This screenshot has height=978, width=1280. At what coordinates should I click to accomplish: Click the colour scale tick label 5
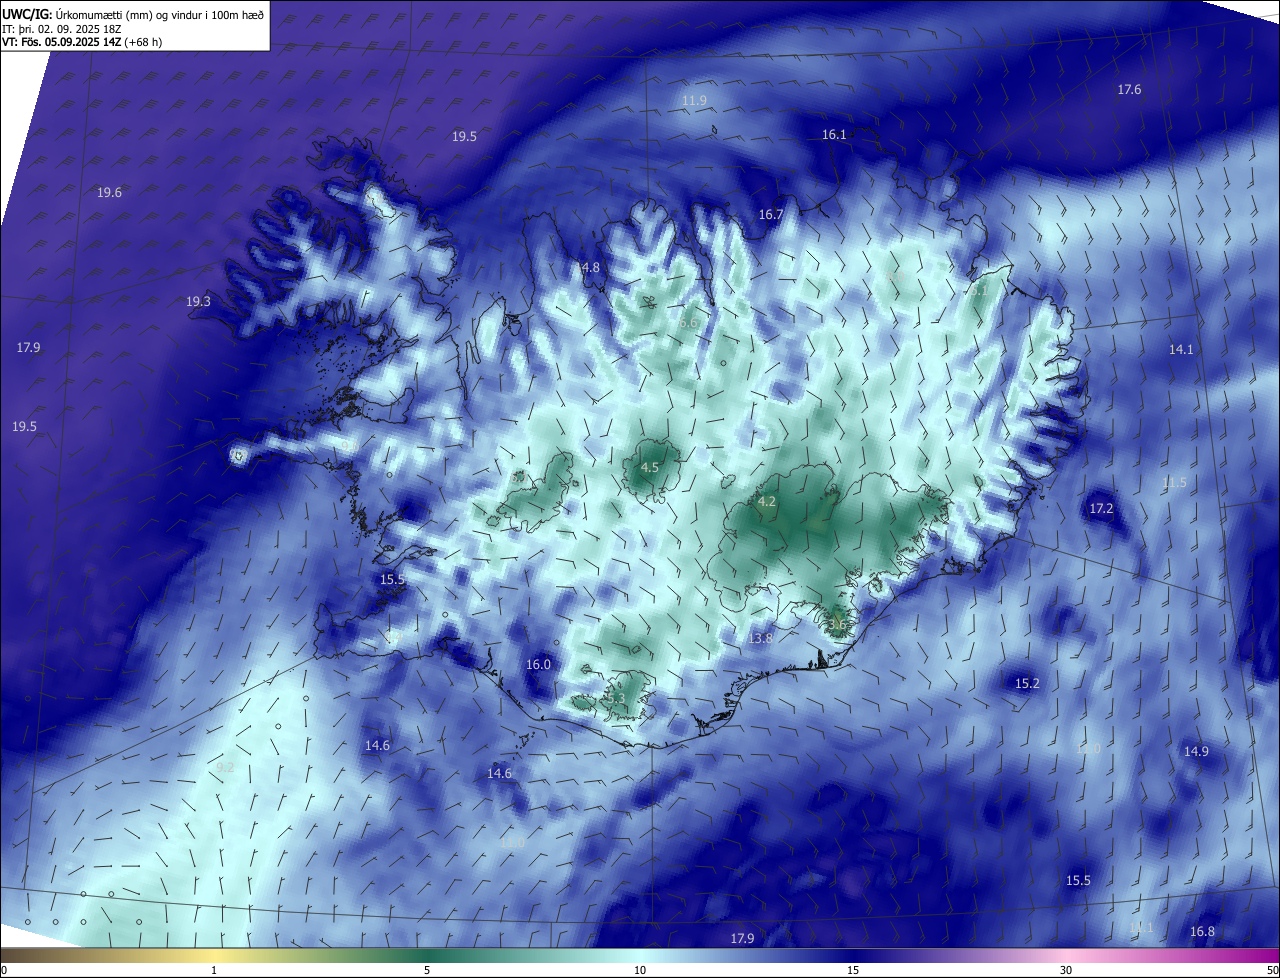427,970
